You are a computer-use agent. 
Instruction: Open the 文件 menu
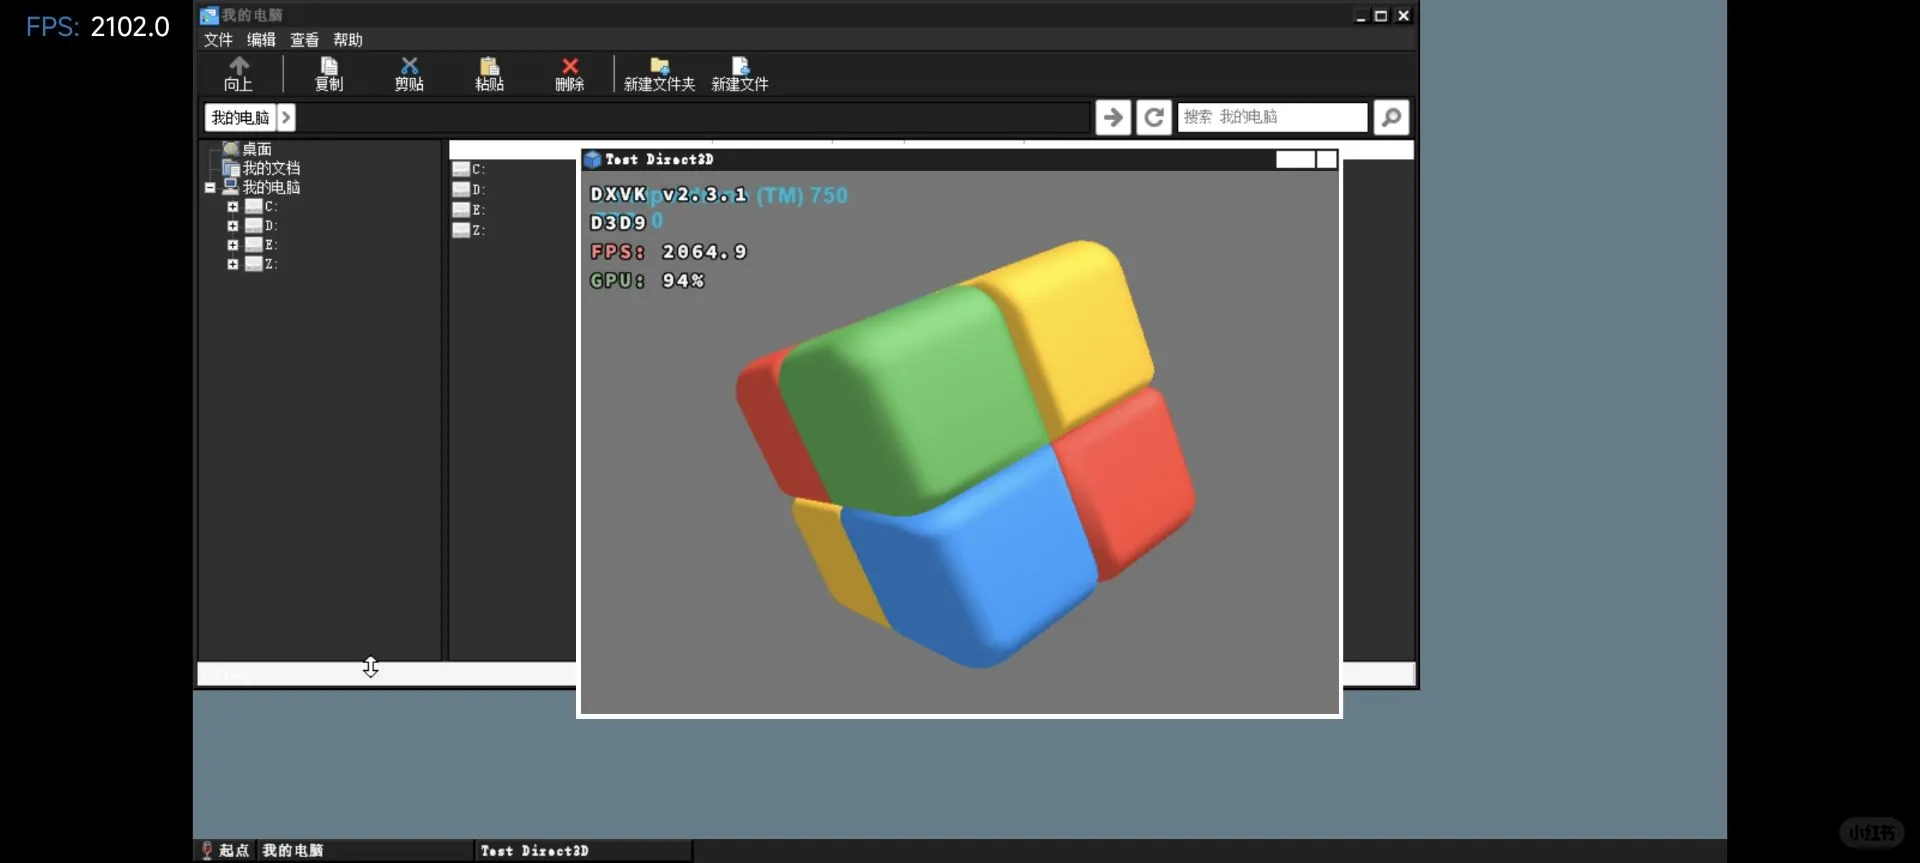tap(218, 40)
